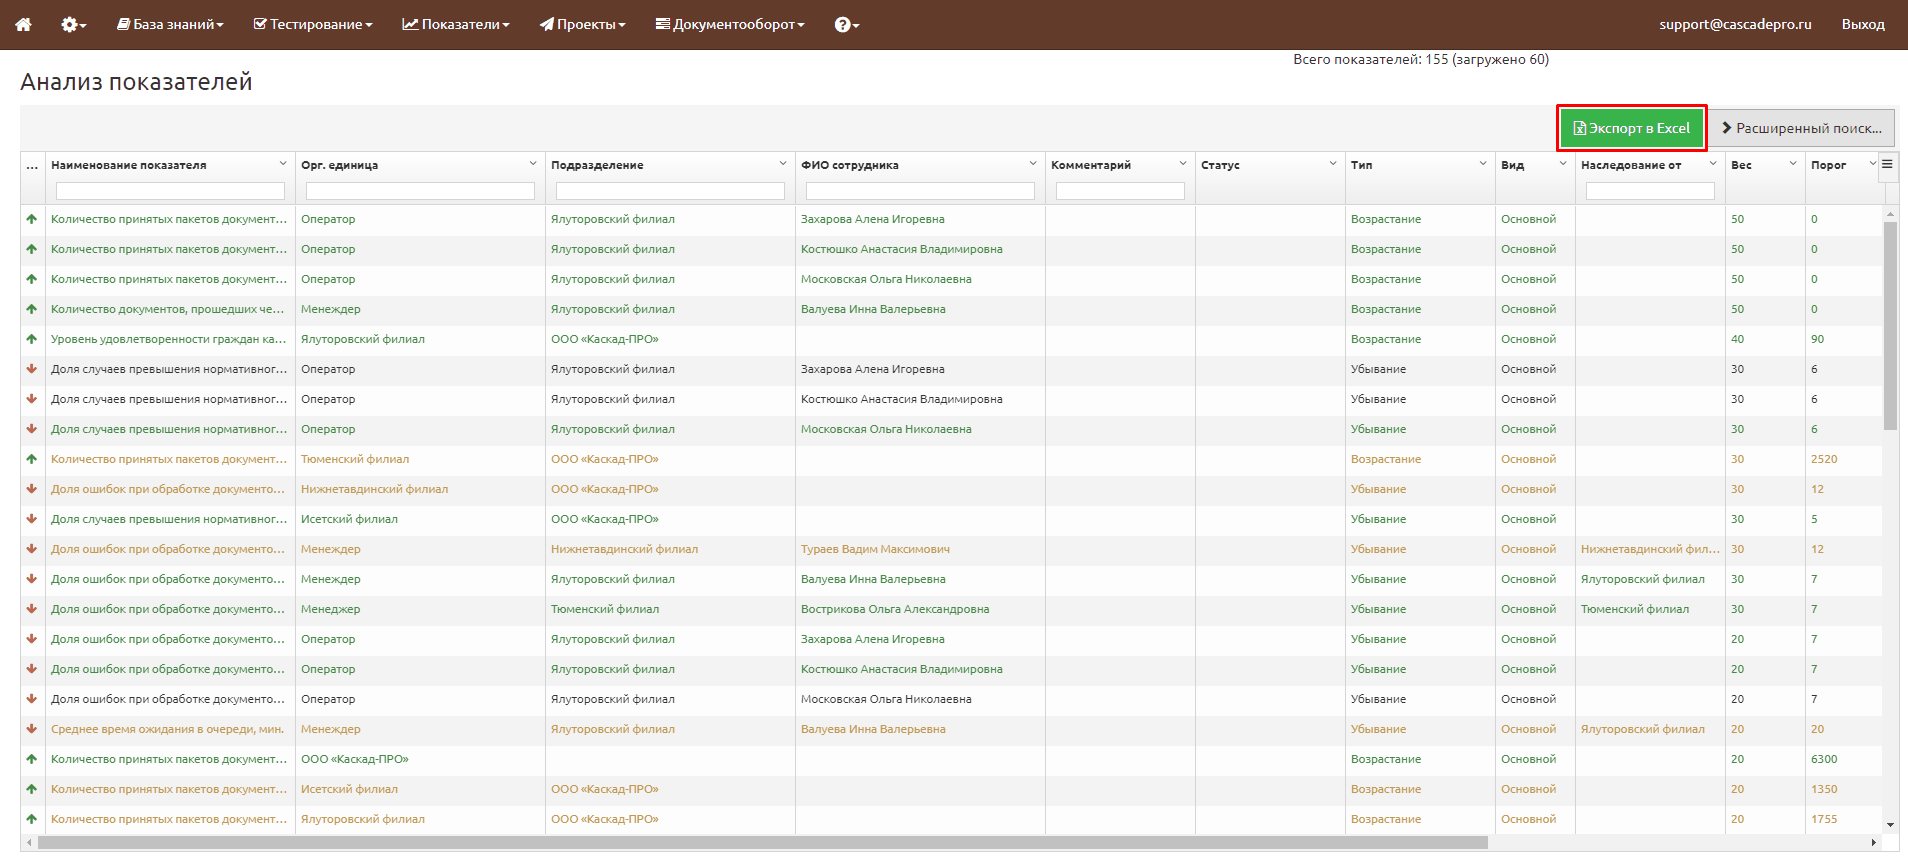Click the scroll down arrow of the grid
The image size is (1908, 859).
(x=1890, y=825)
